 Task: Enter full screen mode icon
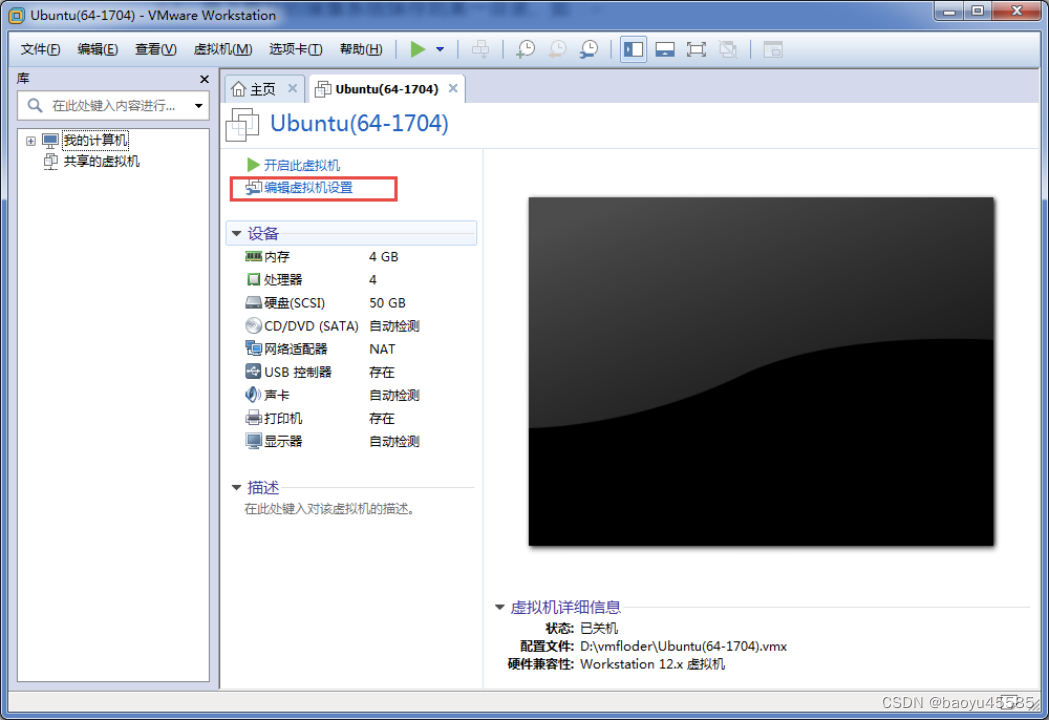696,50
